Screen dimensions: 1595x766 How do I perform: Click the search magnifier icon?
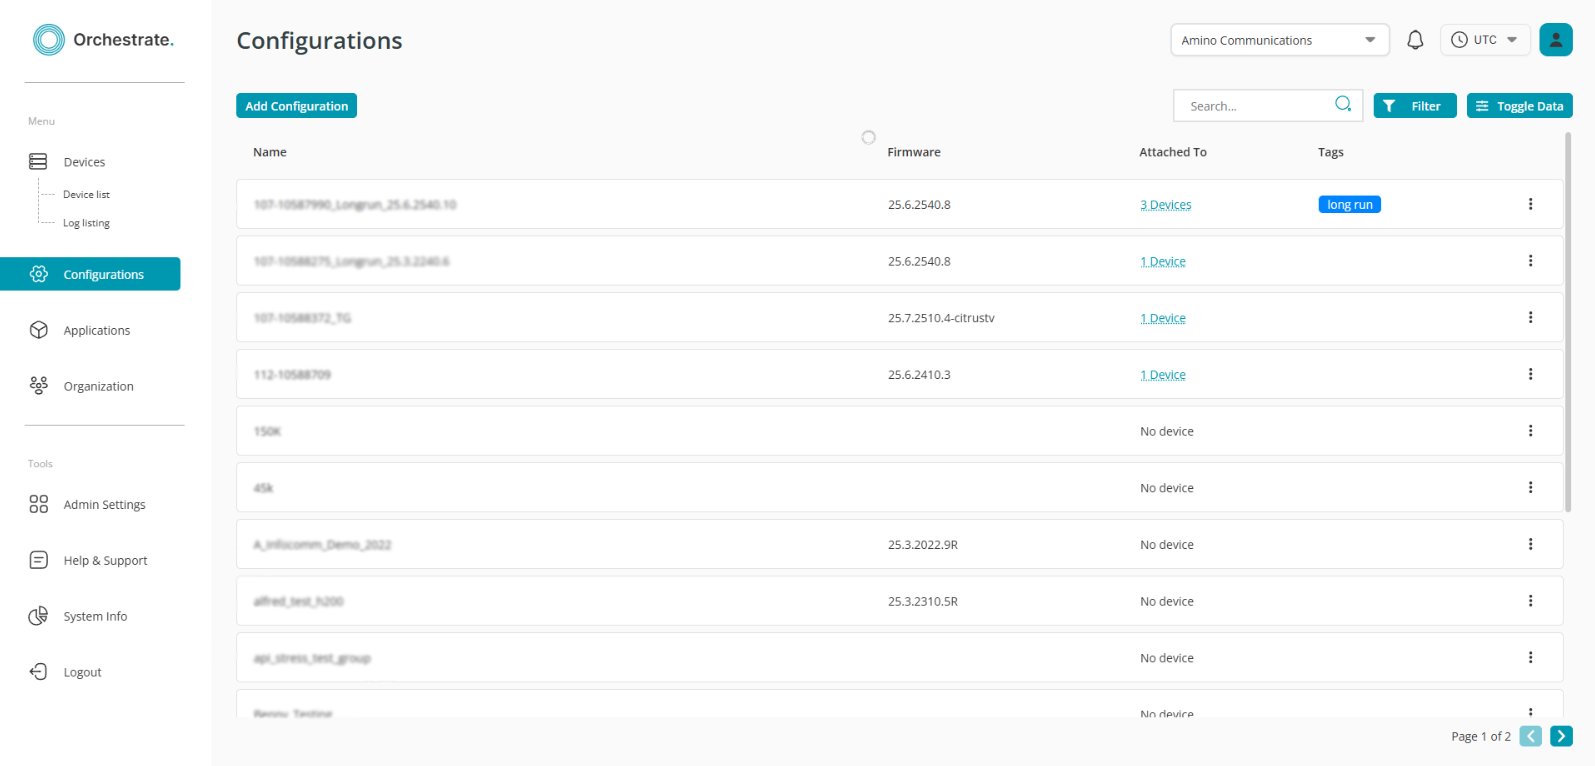pyautogui.click(x=1343, y=104)
